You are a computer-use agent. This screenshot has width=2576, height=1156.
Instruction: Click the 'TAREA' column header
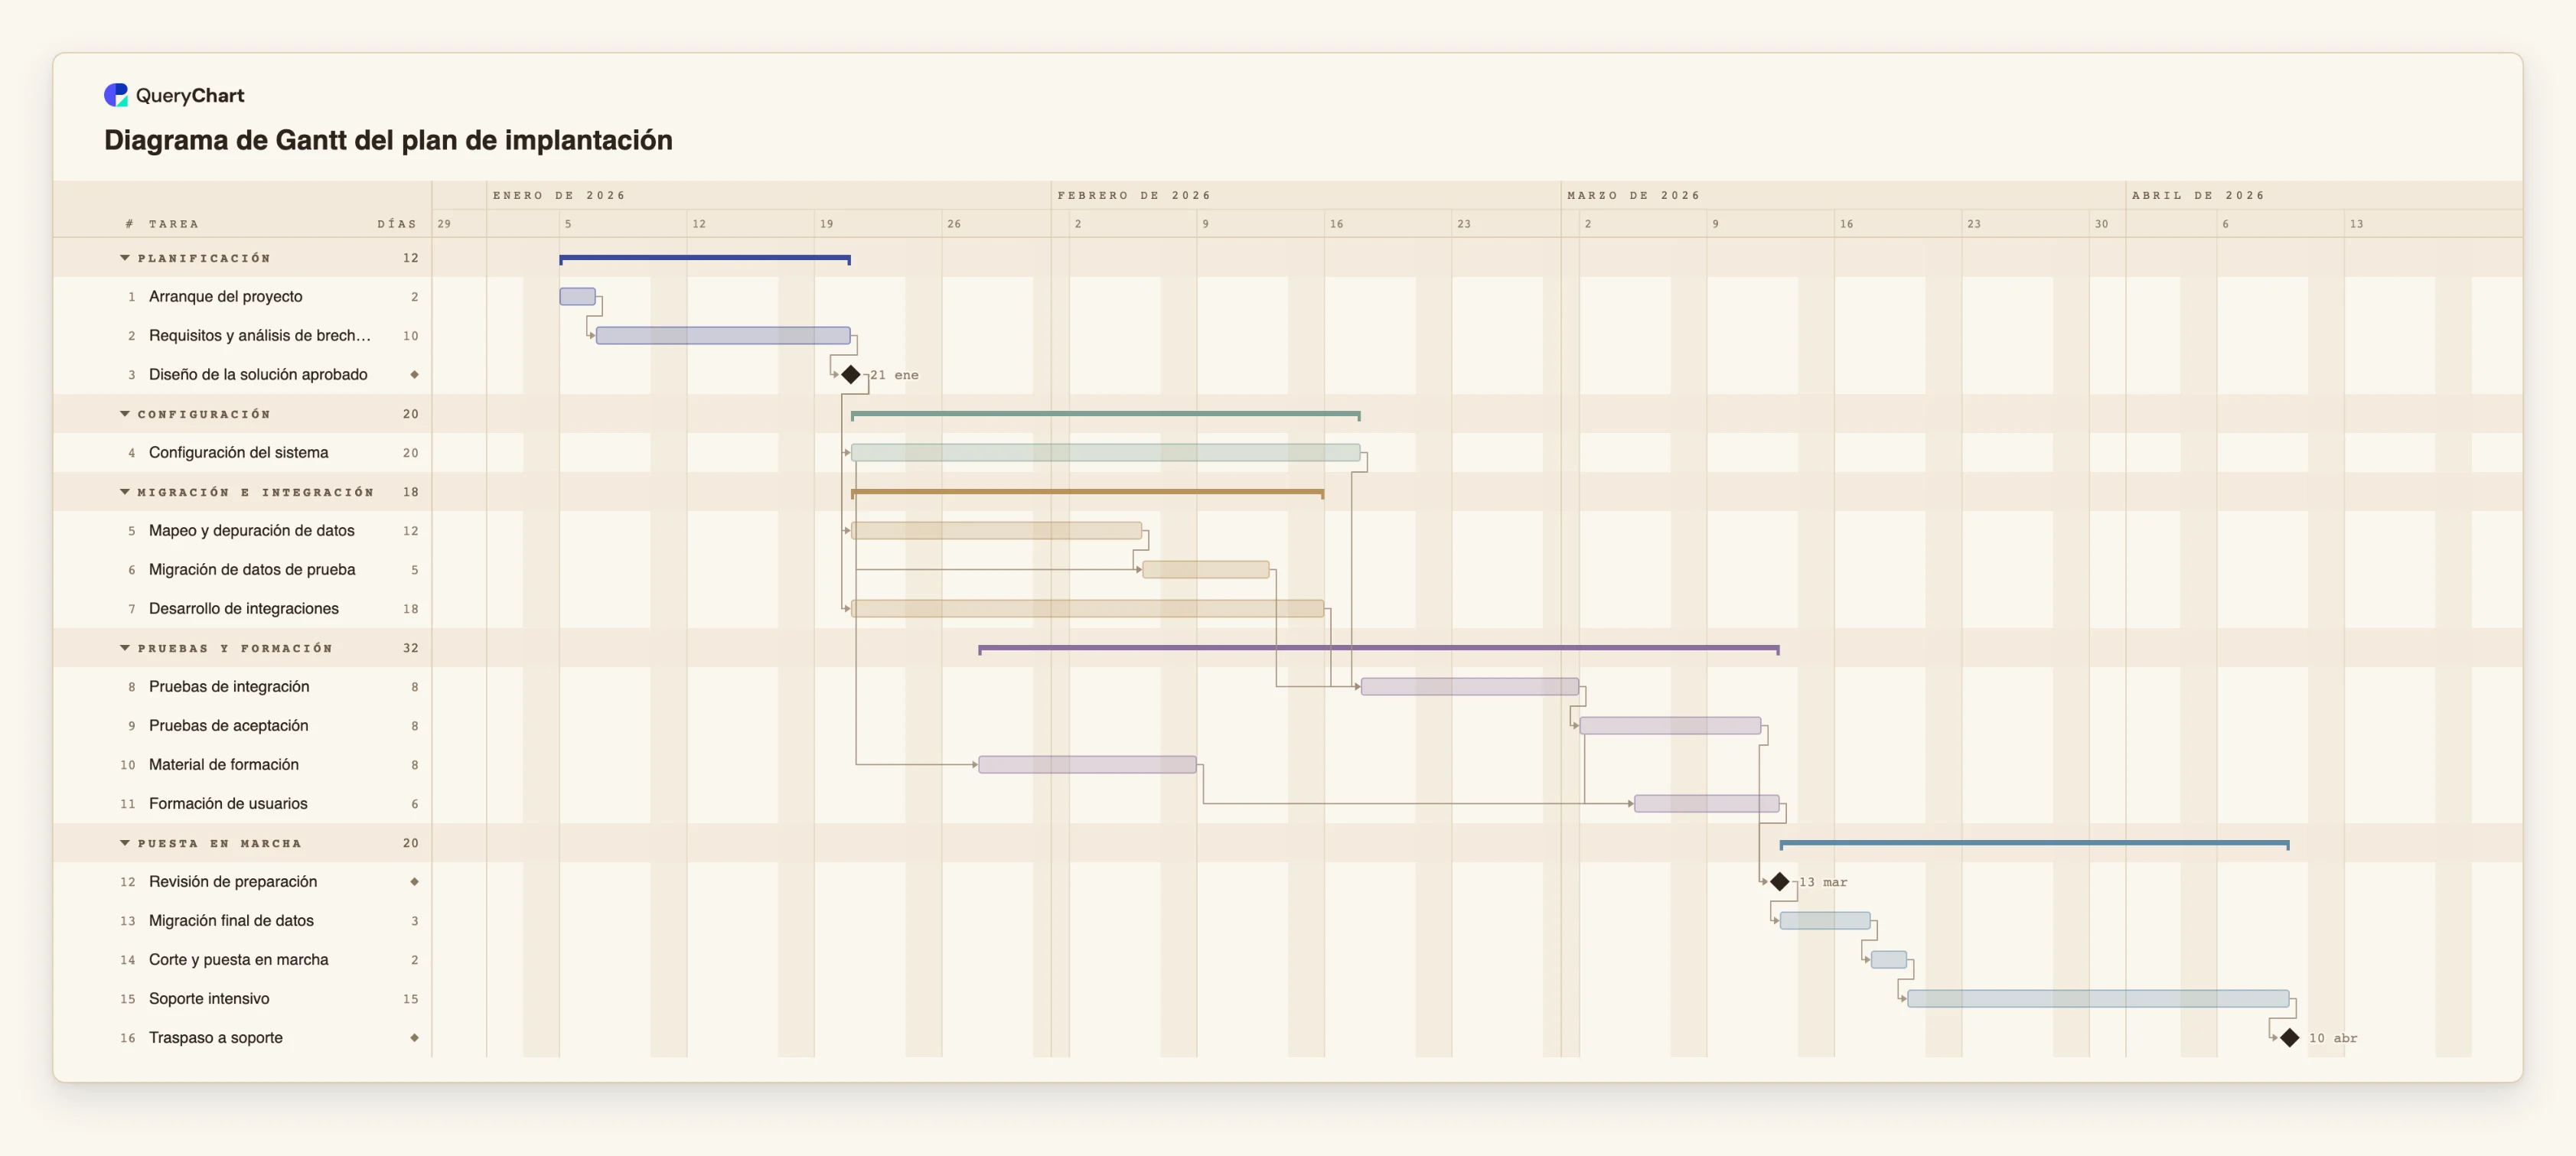tap(173, 224)
